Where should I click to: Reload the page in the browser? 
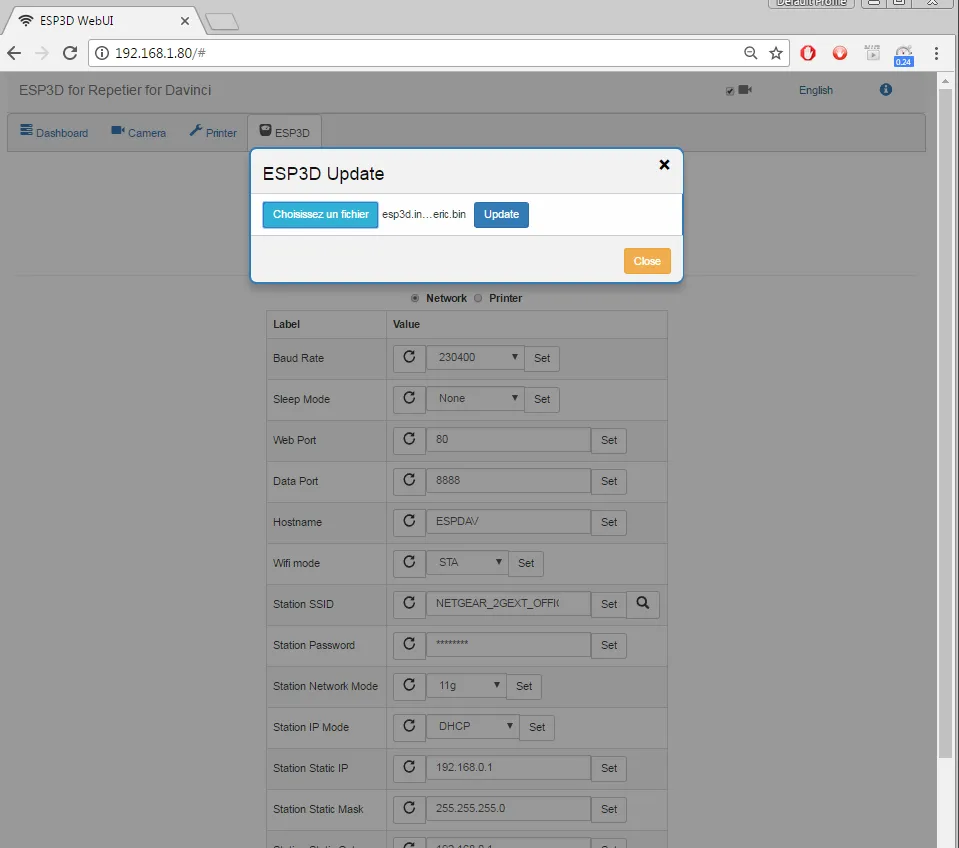point(70,53)
